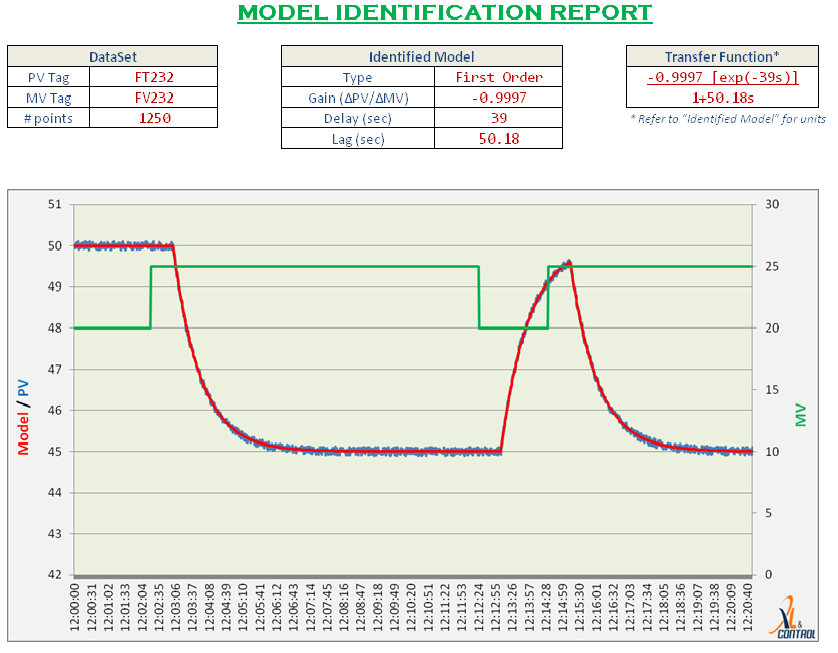This screenshot has height=653, width=838.
Task: Select the DataSet table header
Action: coord(112,56)
